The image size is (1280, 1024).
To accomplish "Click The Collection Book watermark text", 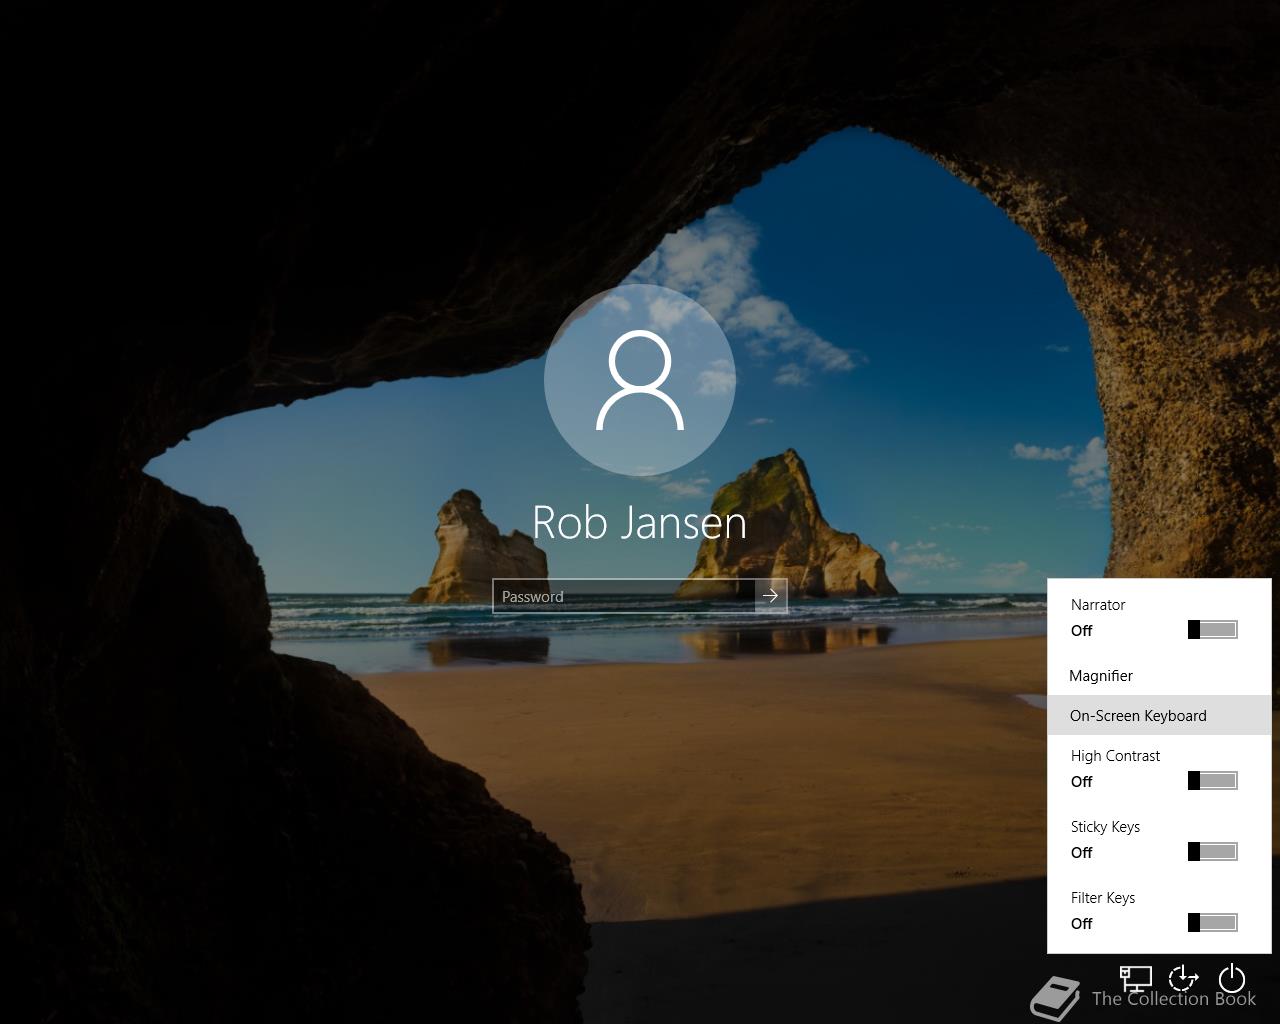I will click(x=1174, y=998).
